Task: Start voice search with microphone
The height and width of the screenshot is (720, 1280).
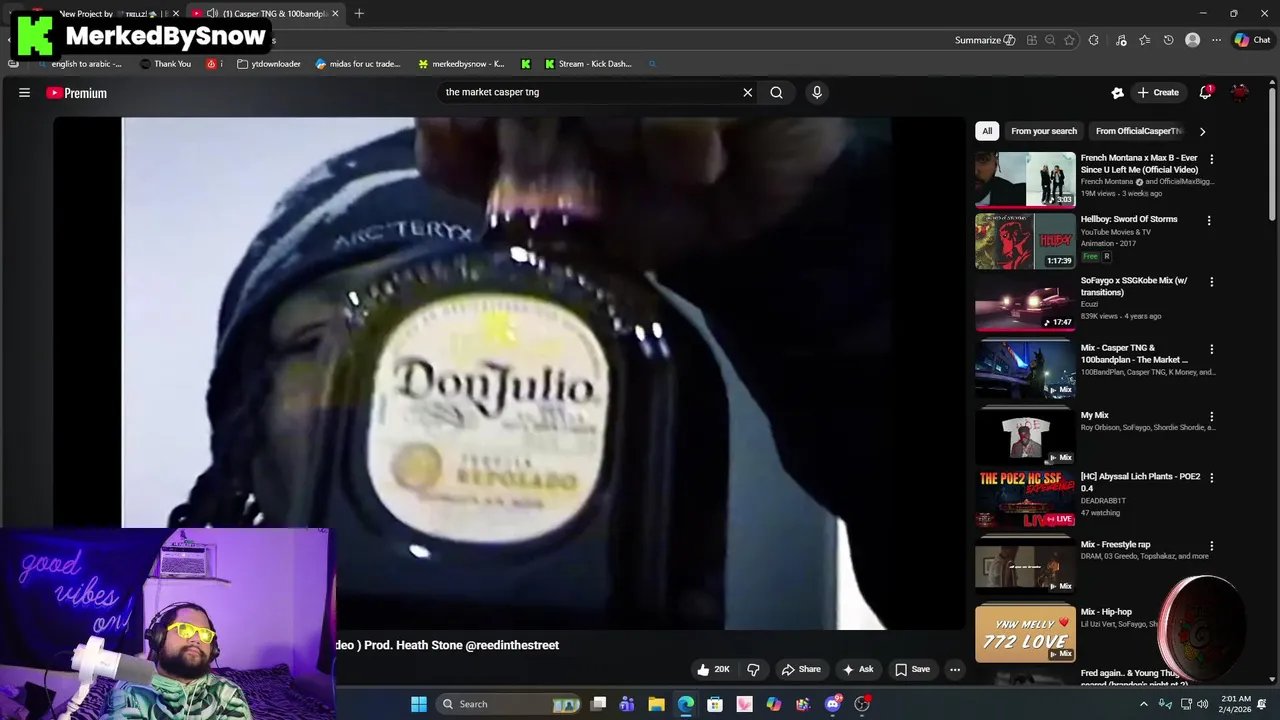Action: pos(817,92)
